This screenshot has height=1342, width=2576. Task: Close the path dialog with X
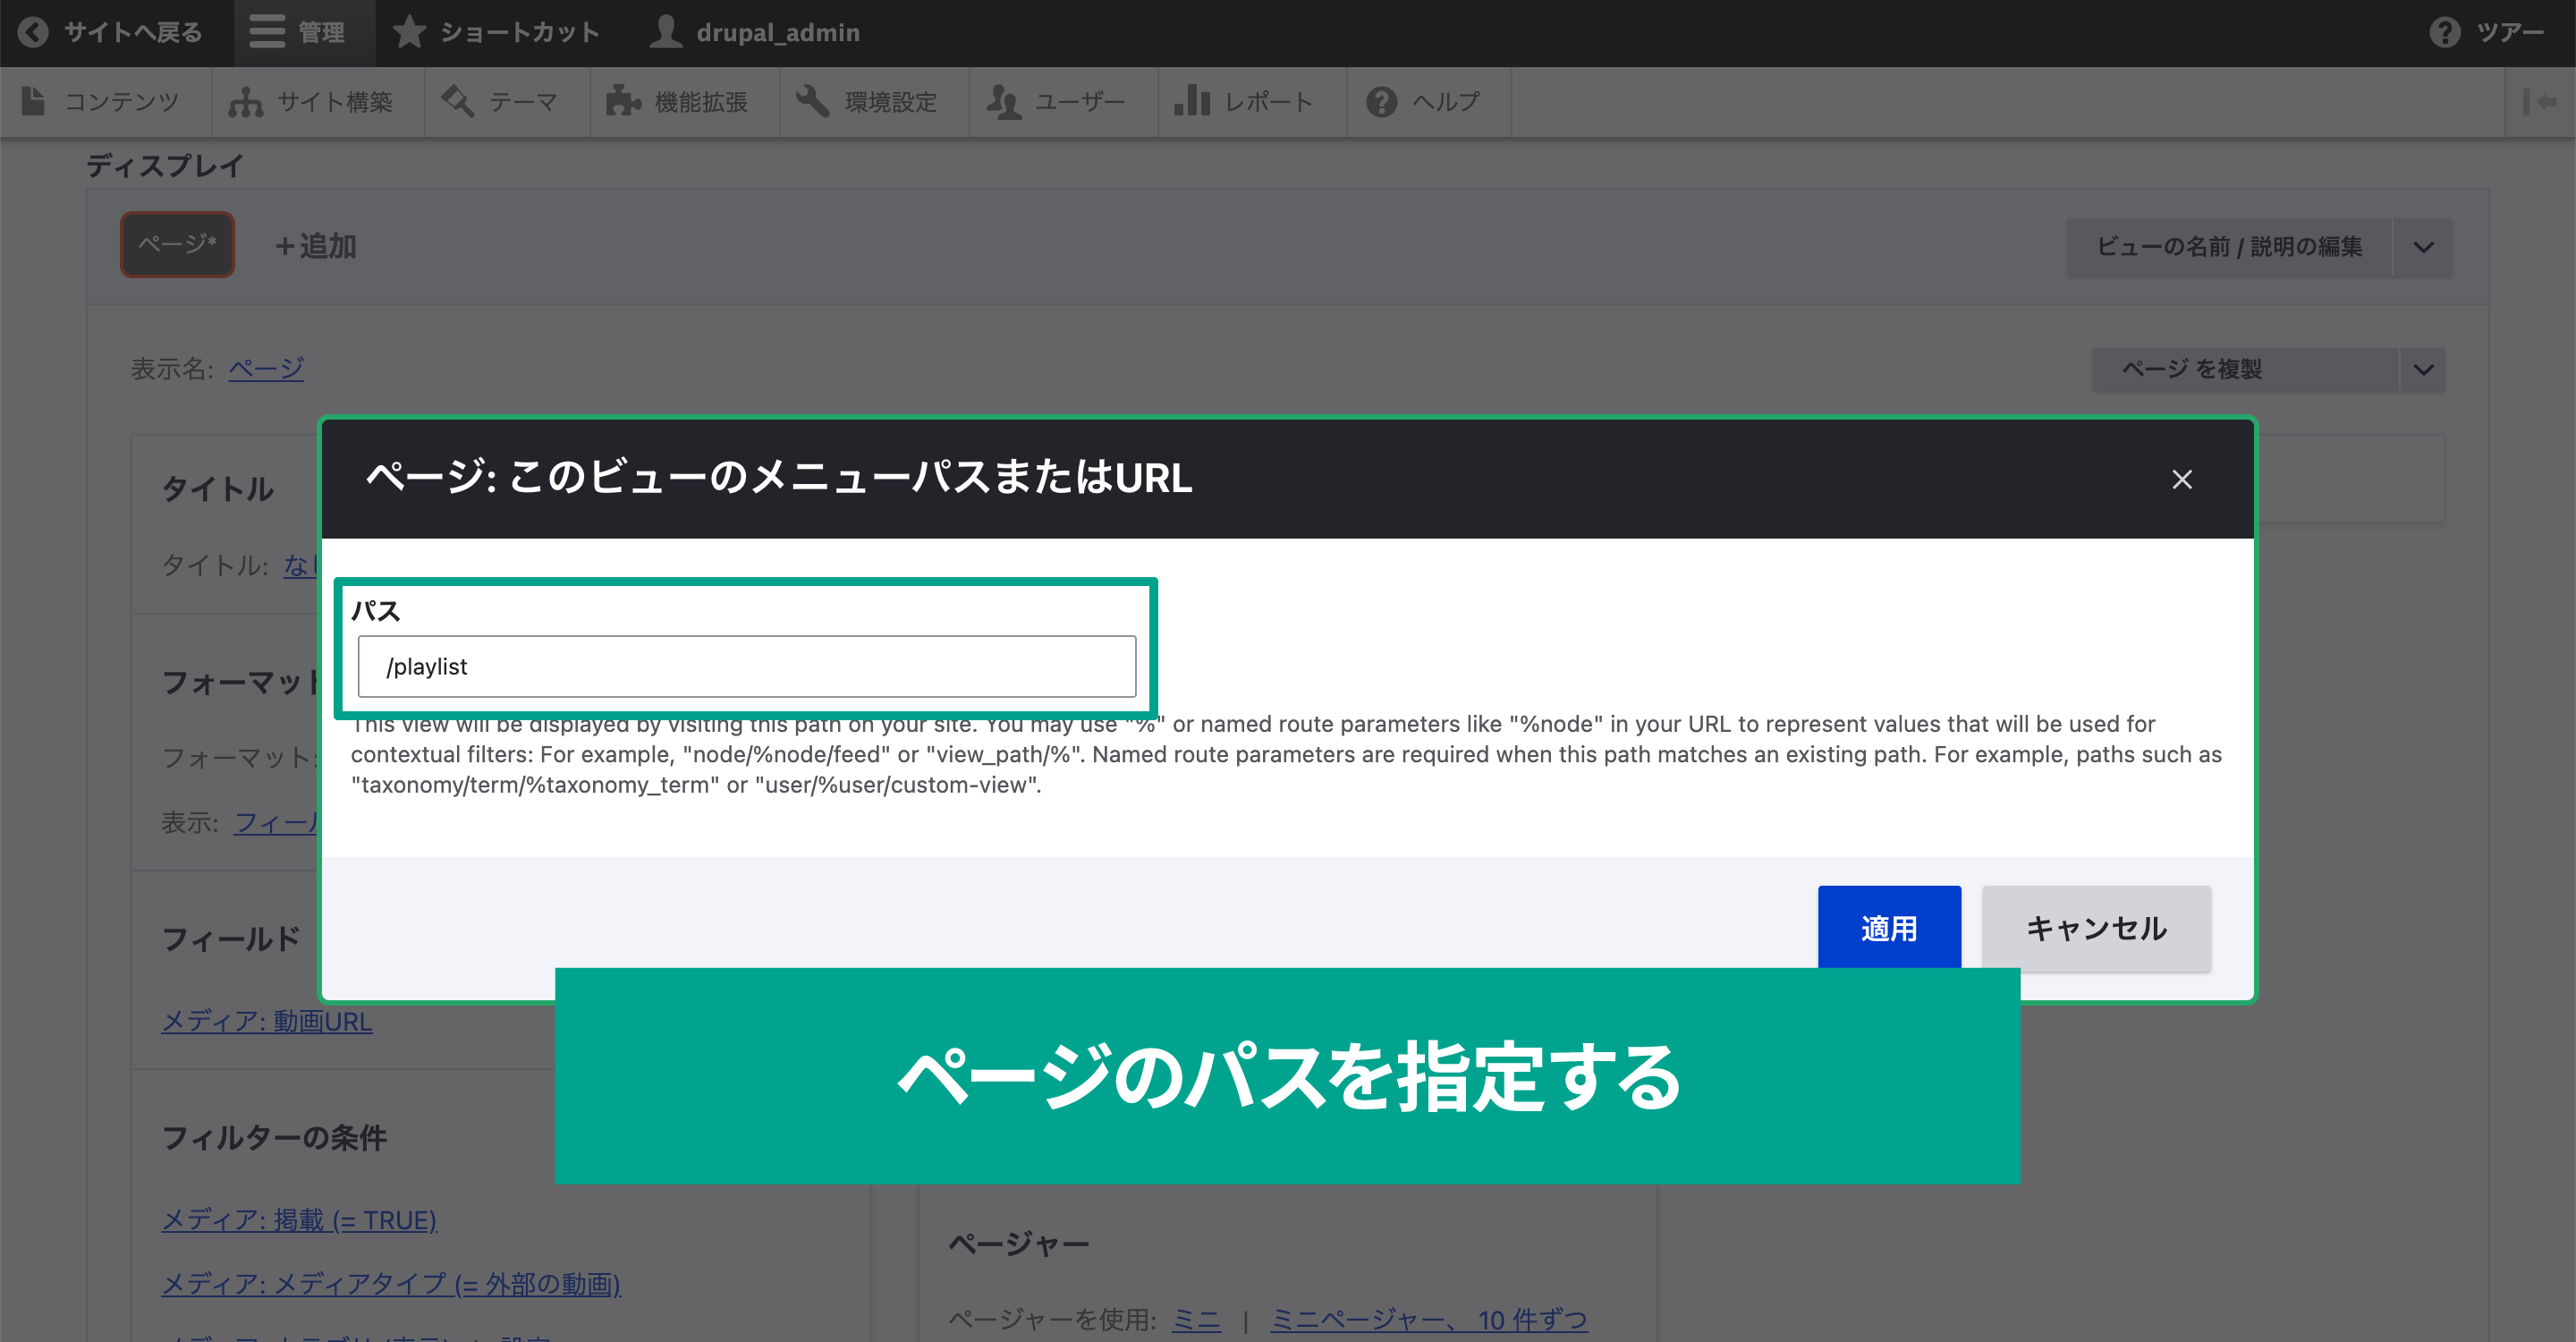click(2182, 479)
